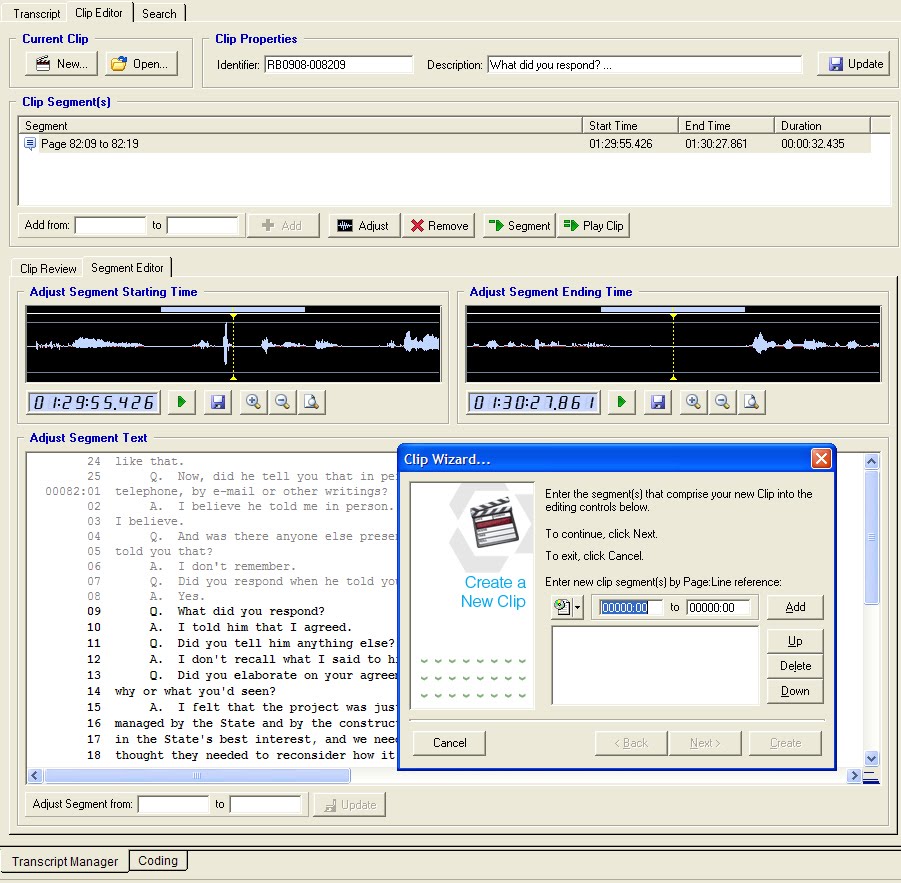Play the full clip with Play Clip

pyautogui.click(x=592, y=225)
